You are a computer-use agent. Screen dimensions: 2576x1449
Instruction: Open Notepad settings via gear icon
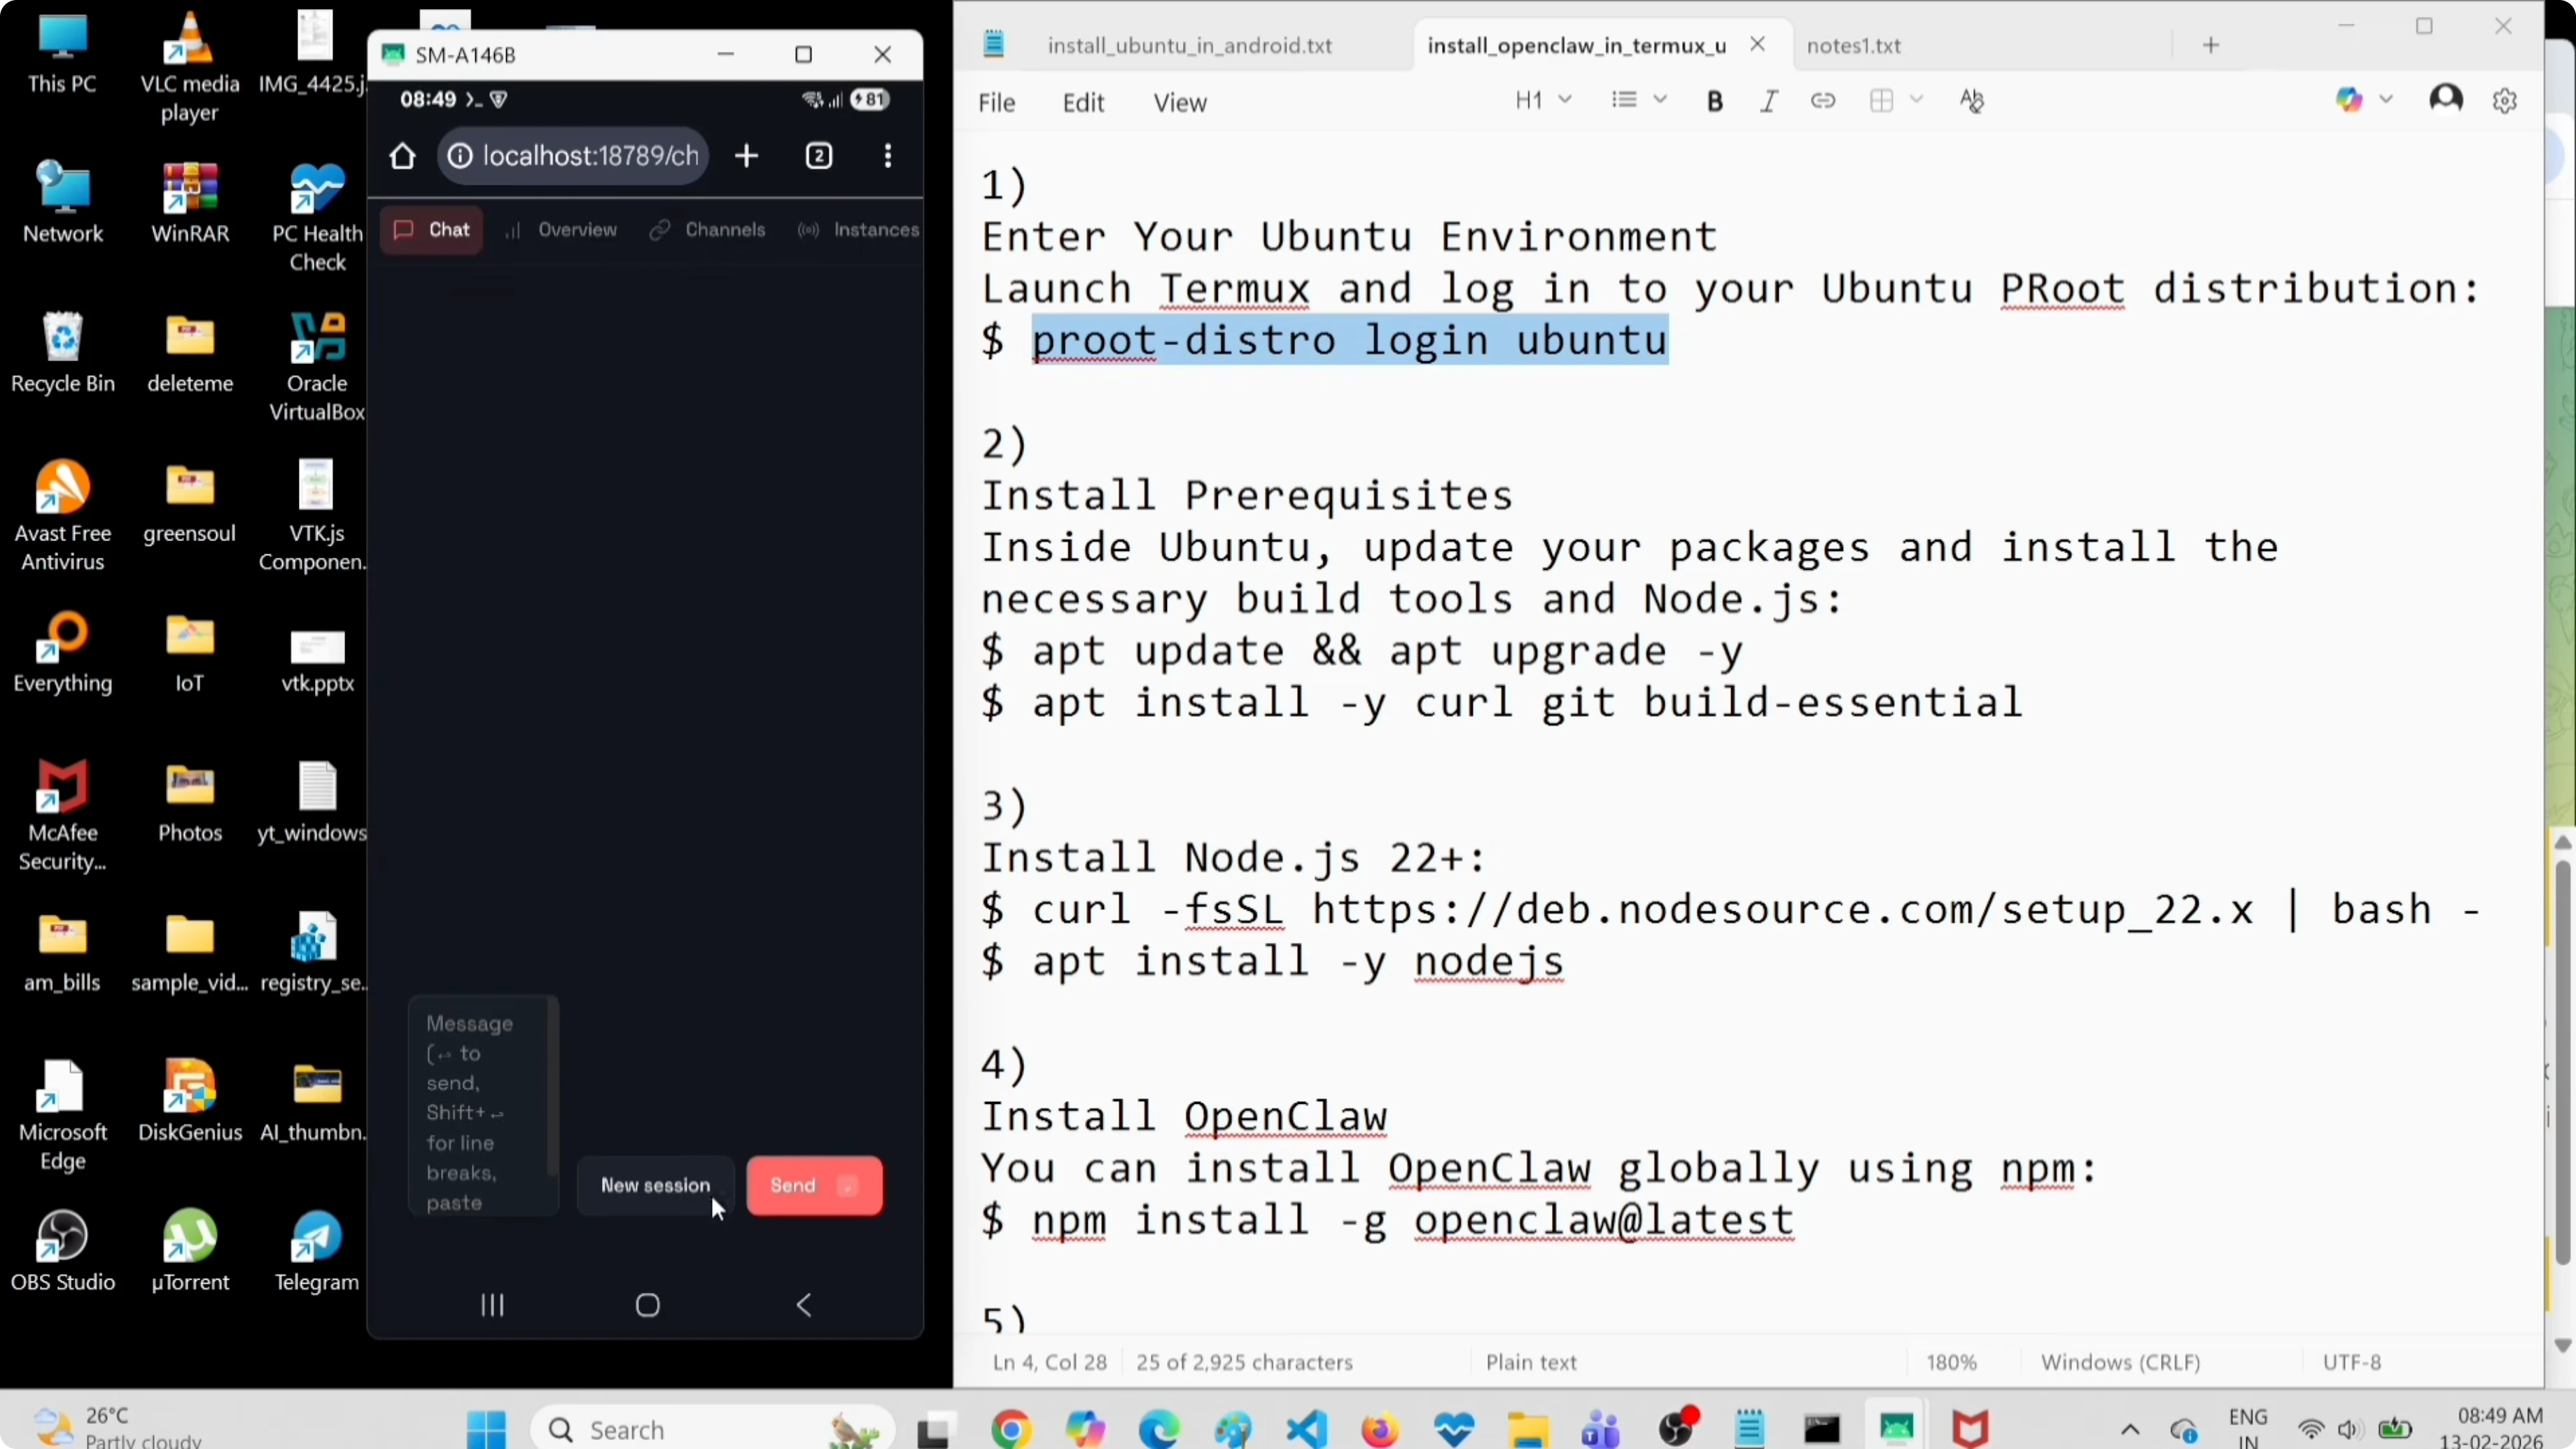[2505, 99]
